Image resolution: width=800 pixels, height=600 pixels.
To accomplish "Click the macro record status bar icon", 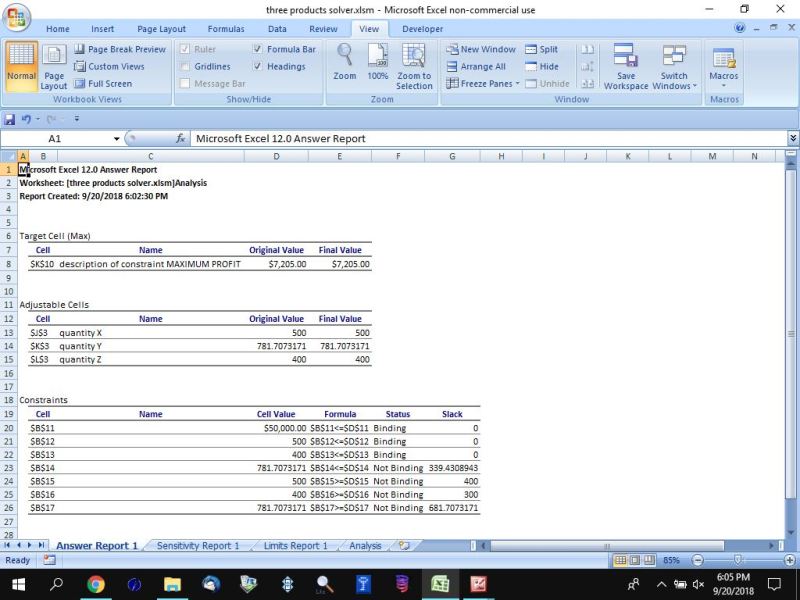I will click(49, 560).
